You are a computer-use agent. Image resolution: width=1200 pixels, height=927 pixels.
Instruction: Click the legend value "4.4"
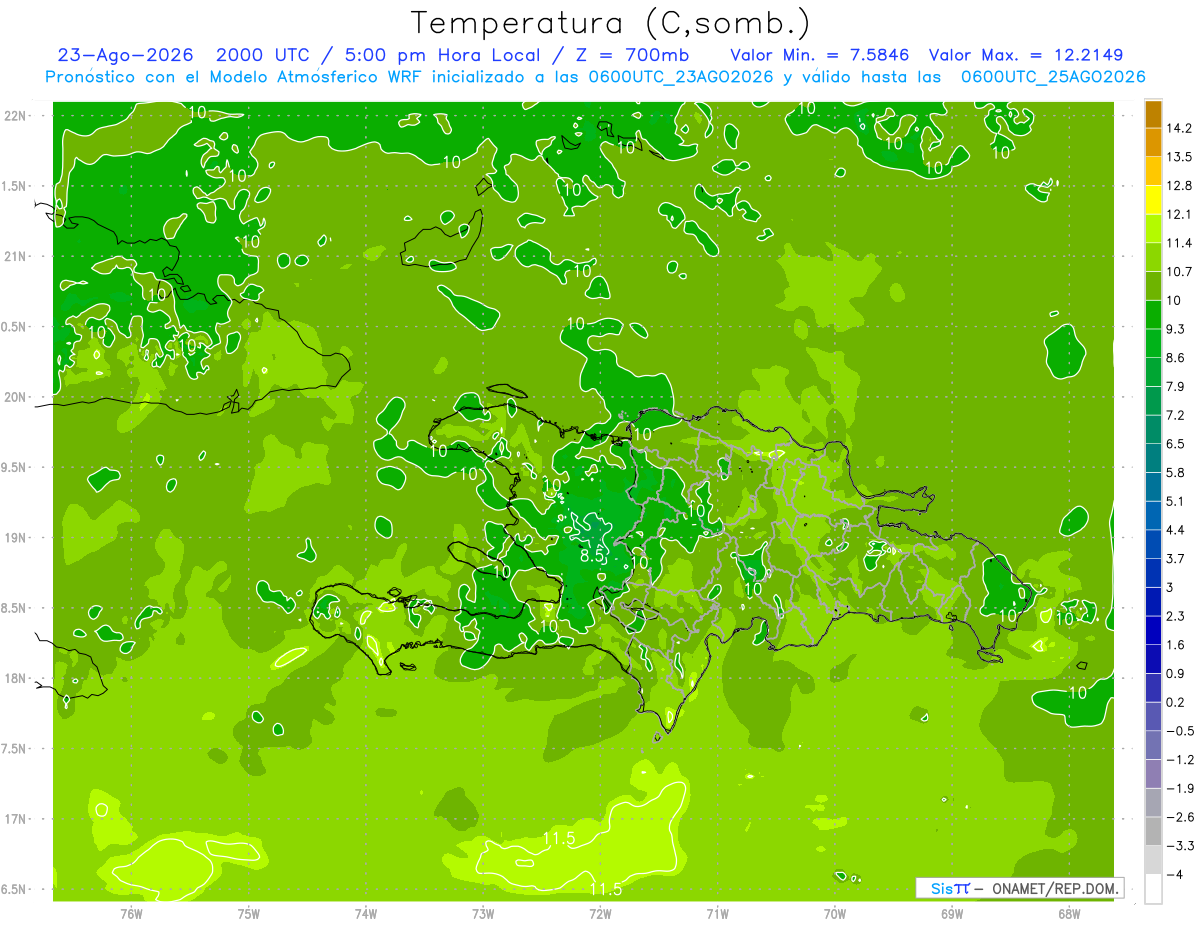pyautogui.click(x=1178, y=530)
